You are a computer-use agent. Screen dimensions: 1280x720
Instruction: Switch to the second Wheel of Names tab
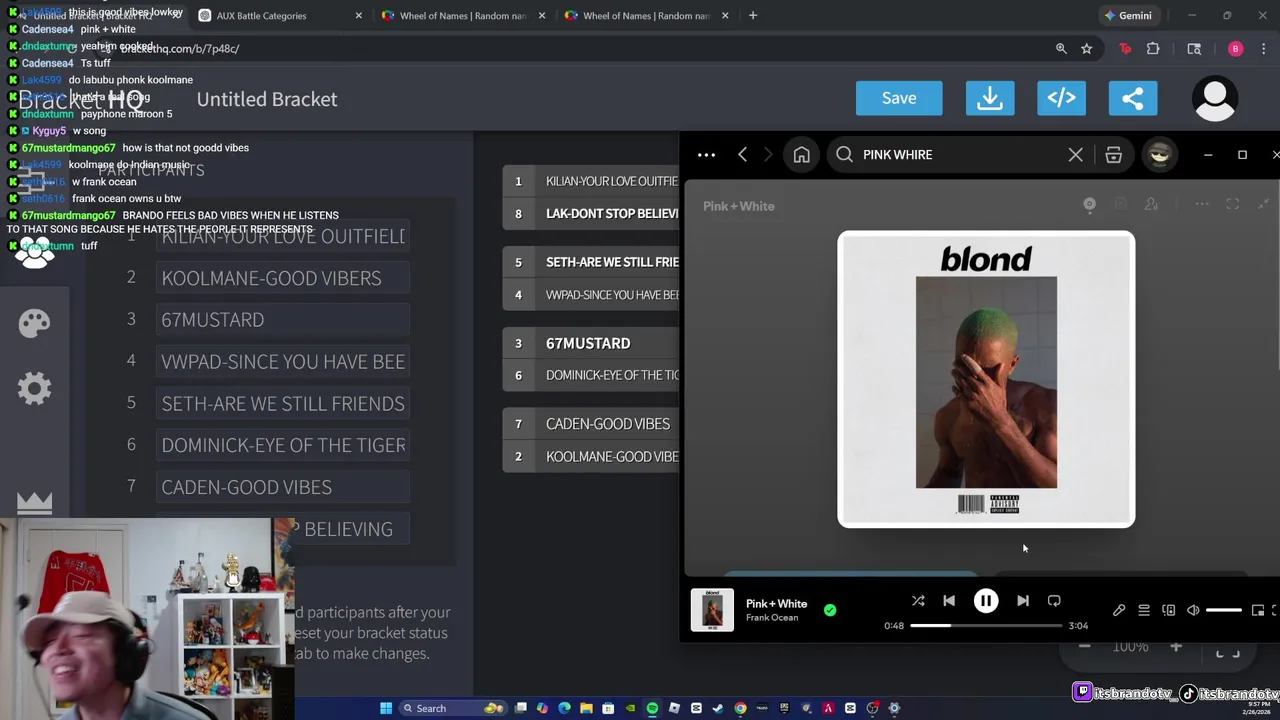pyautogui.click(x=646, y=16)
